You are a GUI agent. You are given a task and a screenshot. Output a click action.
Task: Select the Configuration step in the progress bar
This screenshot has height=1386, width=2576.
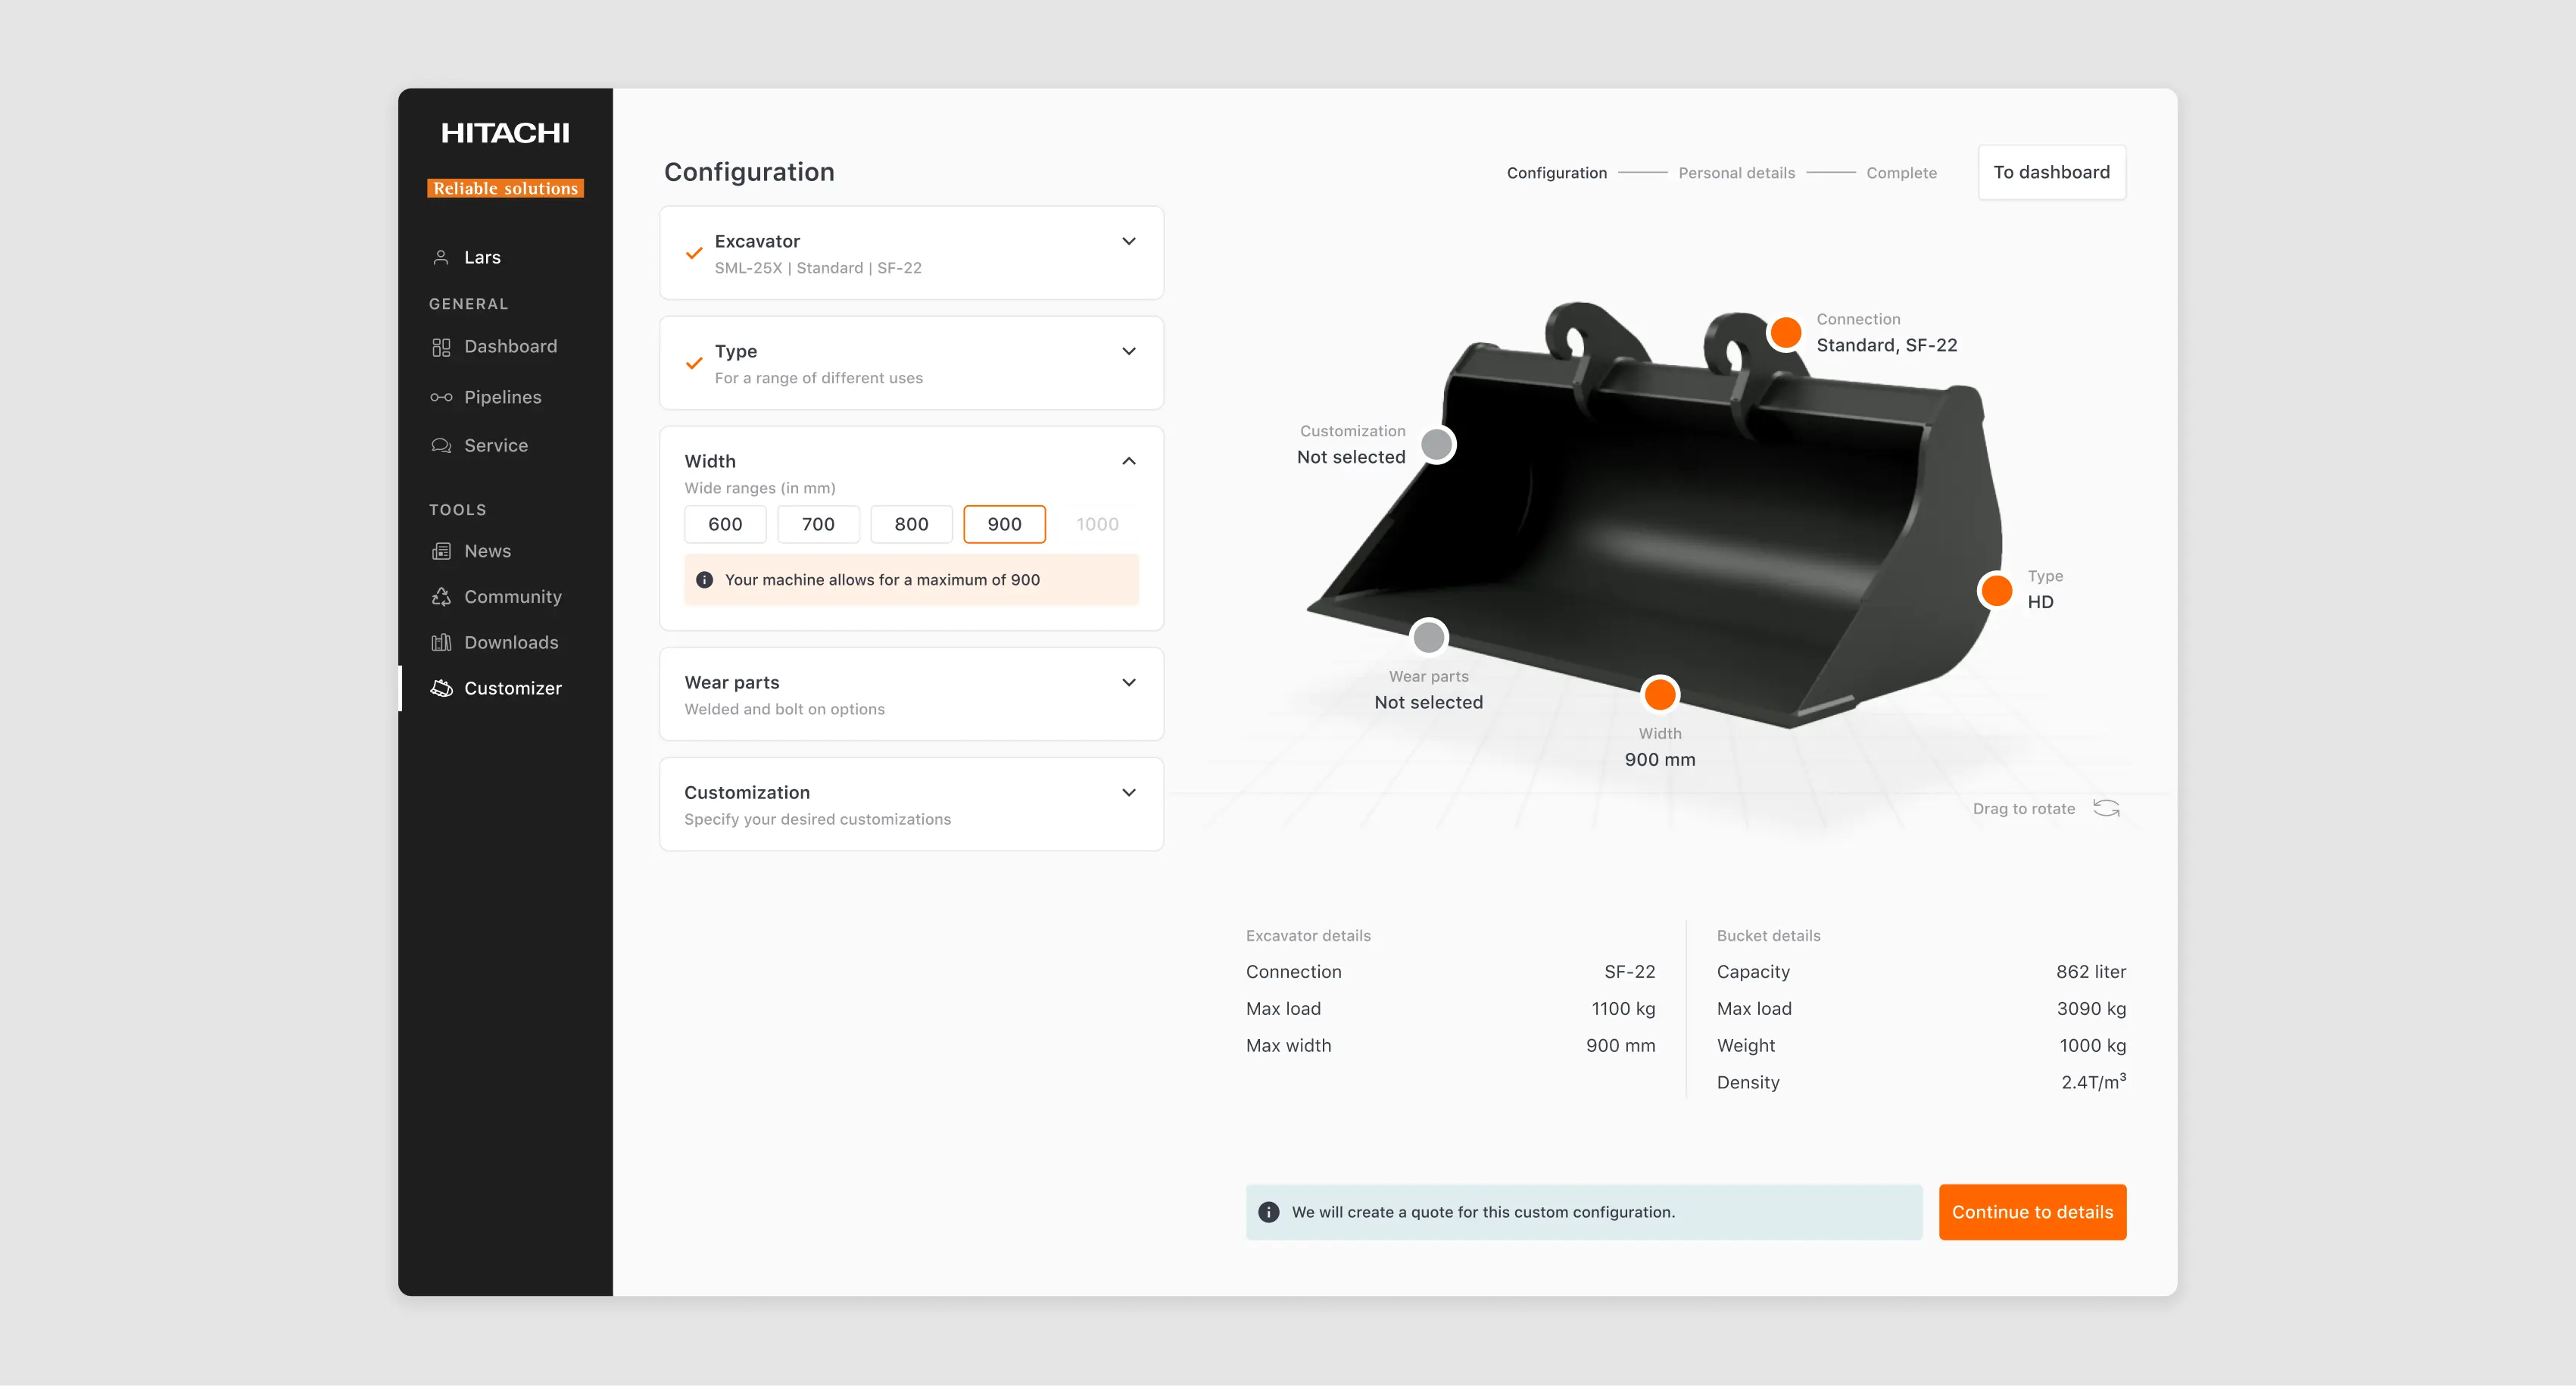coord(1557,172)
